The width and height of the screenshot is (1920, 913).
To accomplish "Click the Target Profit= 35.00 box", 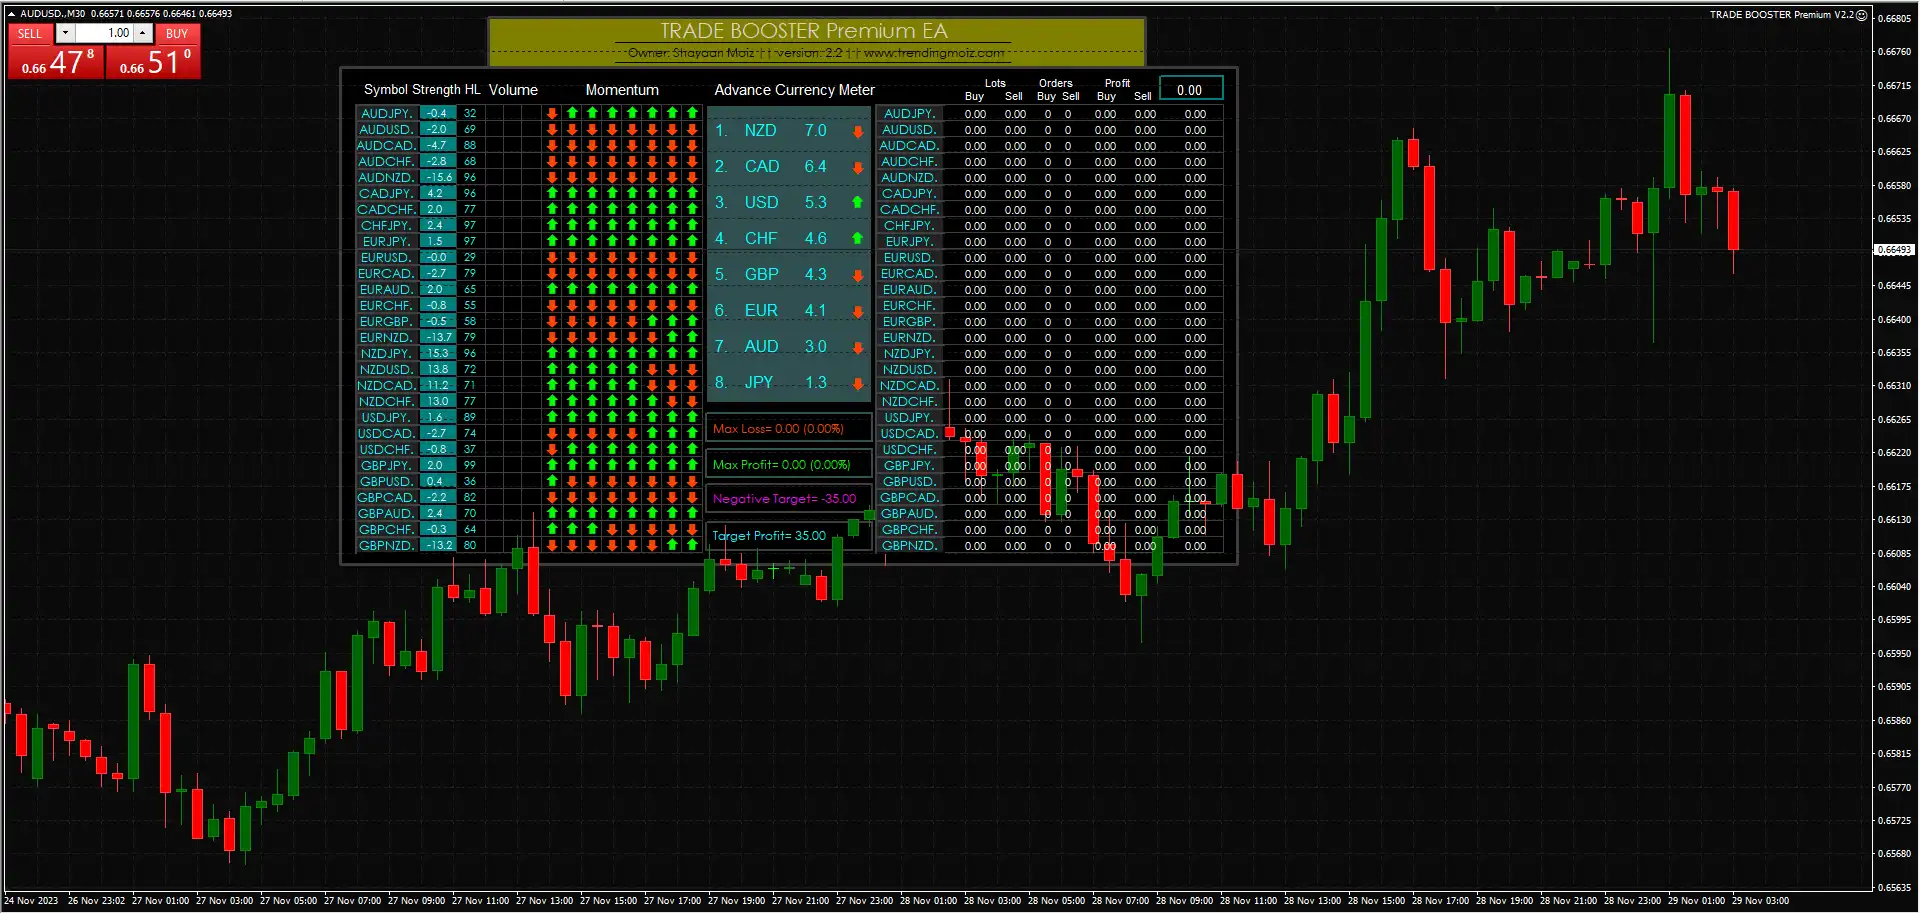I will tap(789, 535).
